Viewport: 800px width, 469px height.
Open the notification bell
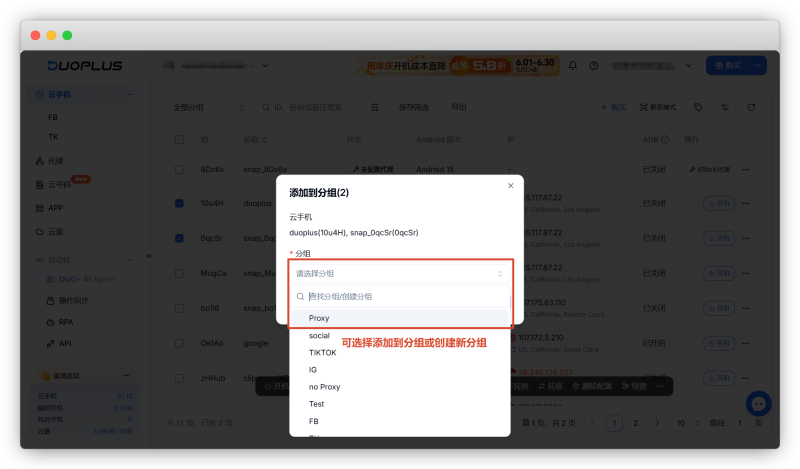coord(572,66)
